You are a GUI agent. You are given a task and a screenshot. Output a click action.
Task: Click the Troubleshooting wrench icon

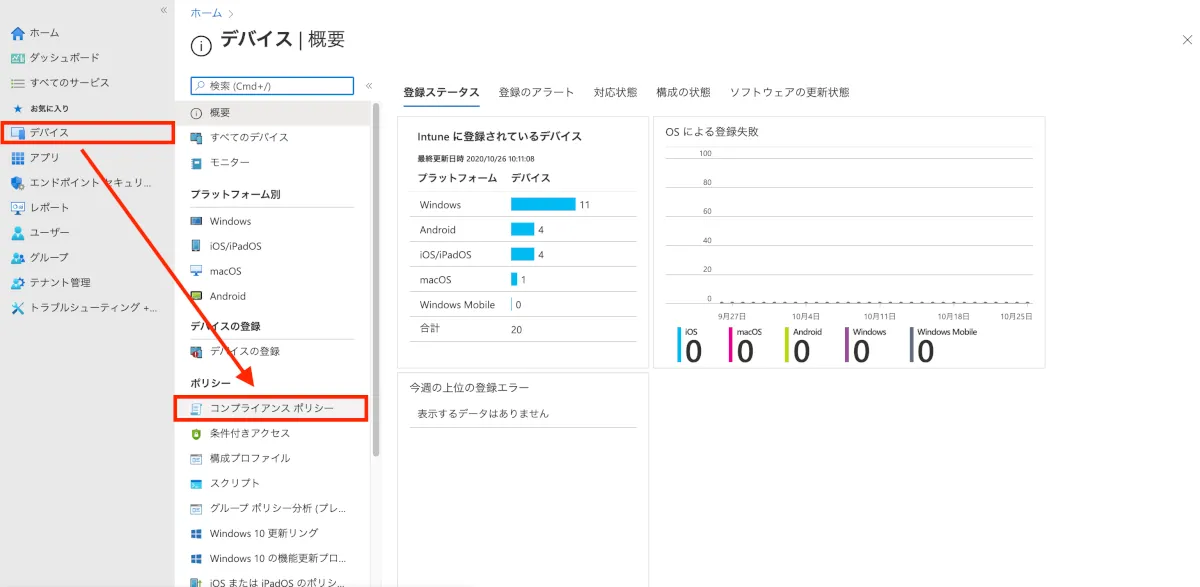pos(17,308)
